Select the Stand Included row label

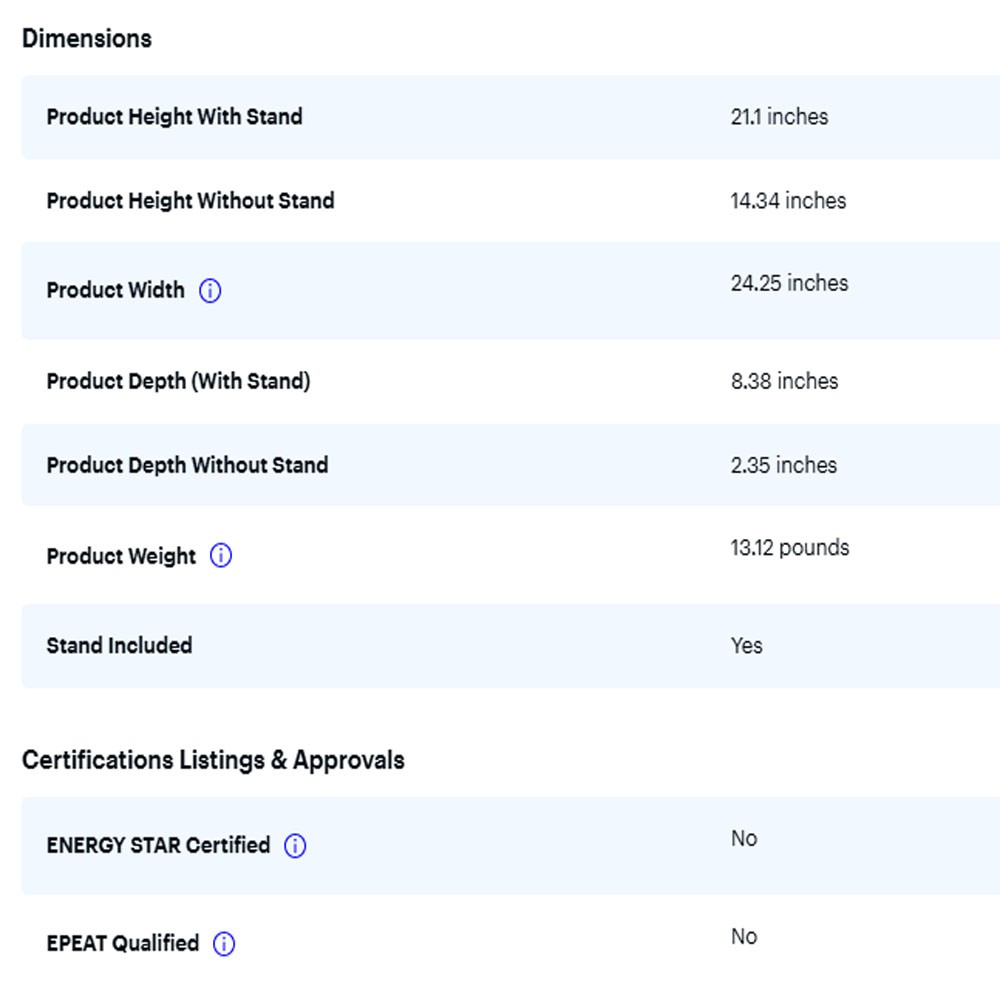click(119, 646)
